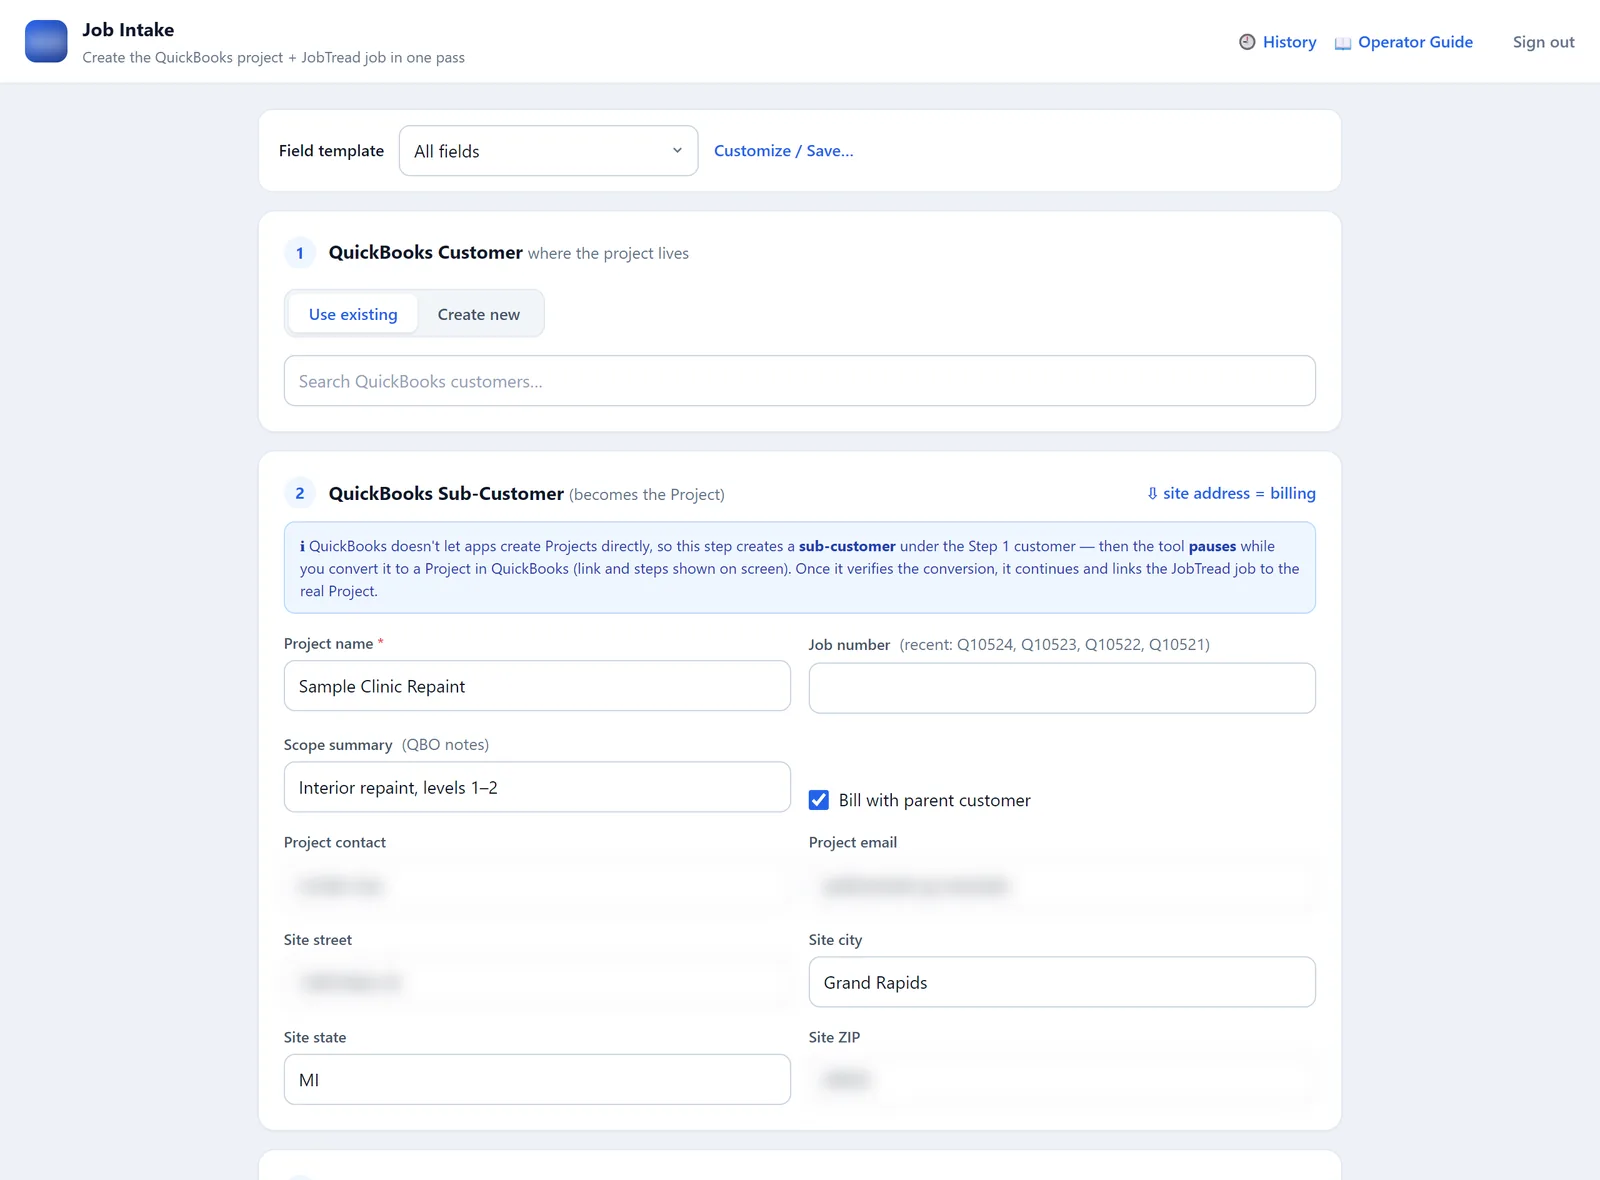Click the Project contact field

[x=537, y=885]
